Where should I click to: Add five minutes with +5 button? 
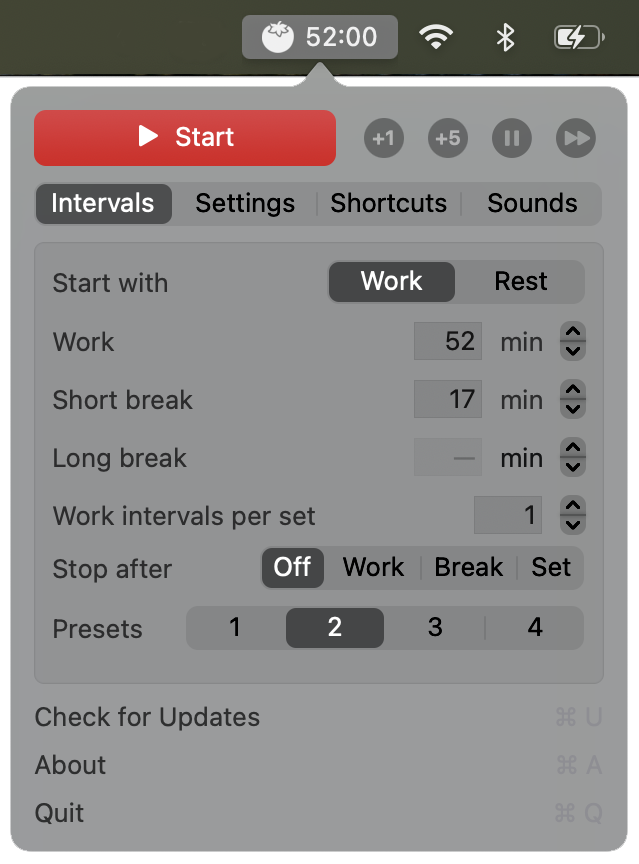[x=447, y=138]
